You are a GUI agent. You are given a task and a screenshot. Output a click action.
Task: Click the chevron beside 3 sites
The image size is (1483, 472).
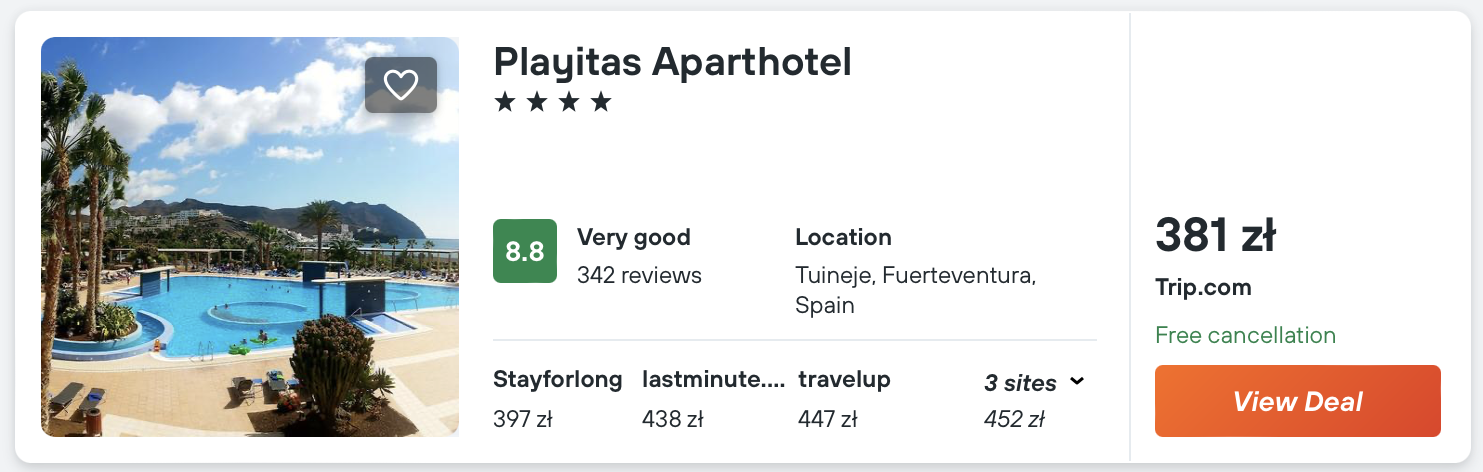[1077, 381]
